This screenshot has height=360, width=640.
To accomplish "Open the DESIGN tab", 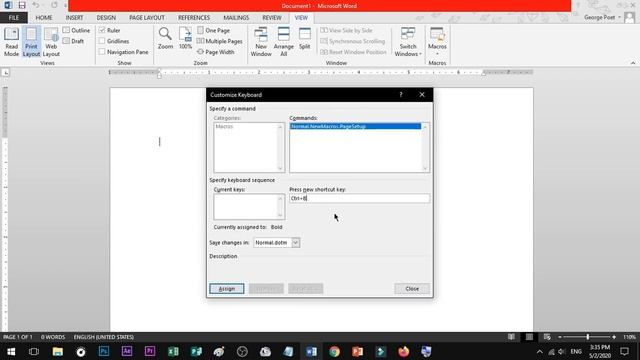I will 106,18.
